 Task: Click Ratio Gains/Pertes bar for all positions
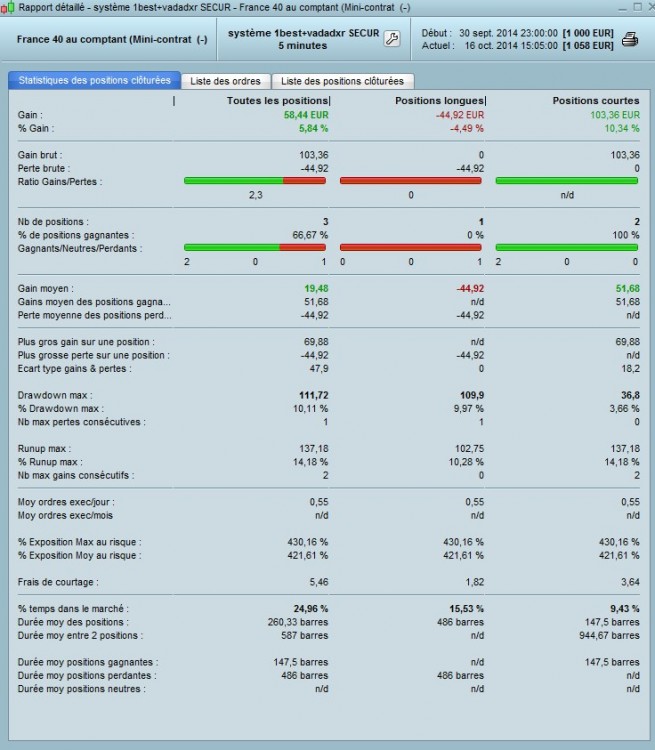pos(255,181)
